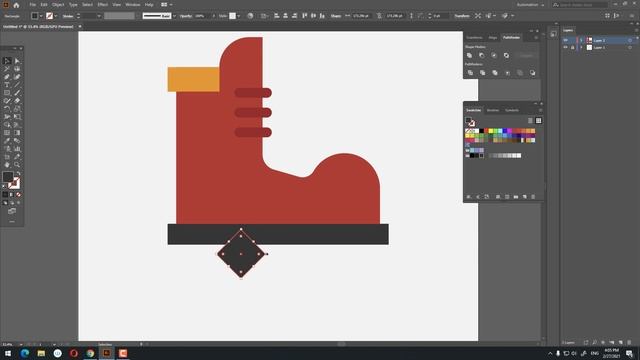
Task: Switch to the Symbols tab
Action: [512, 110]
